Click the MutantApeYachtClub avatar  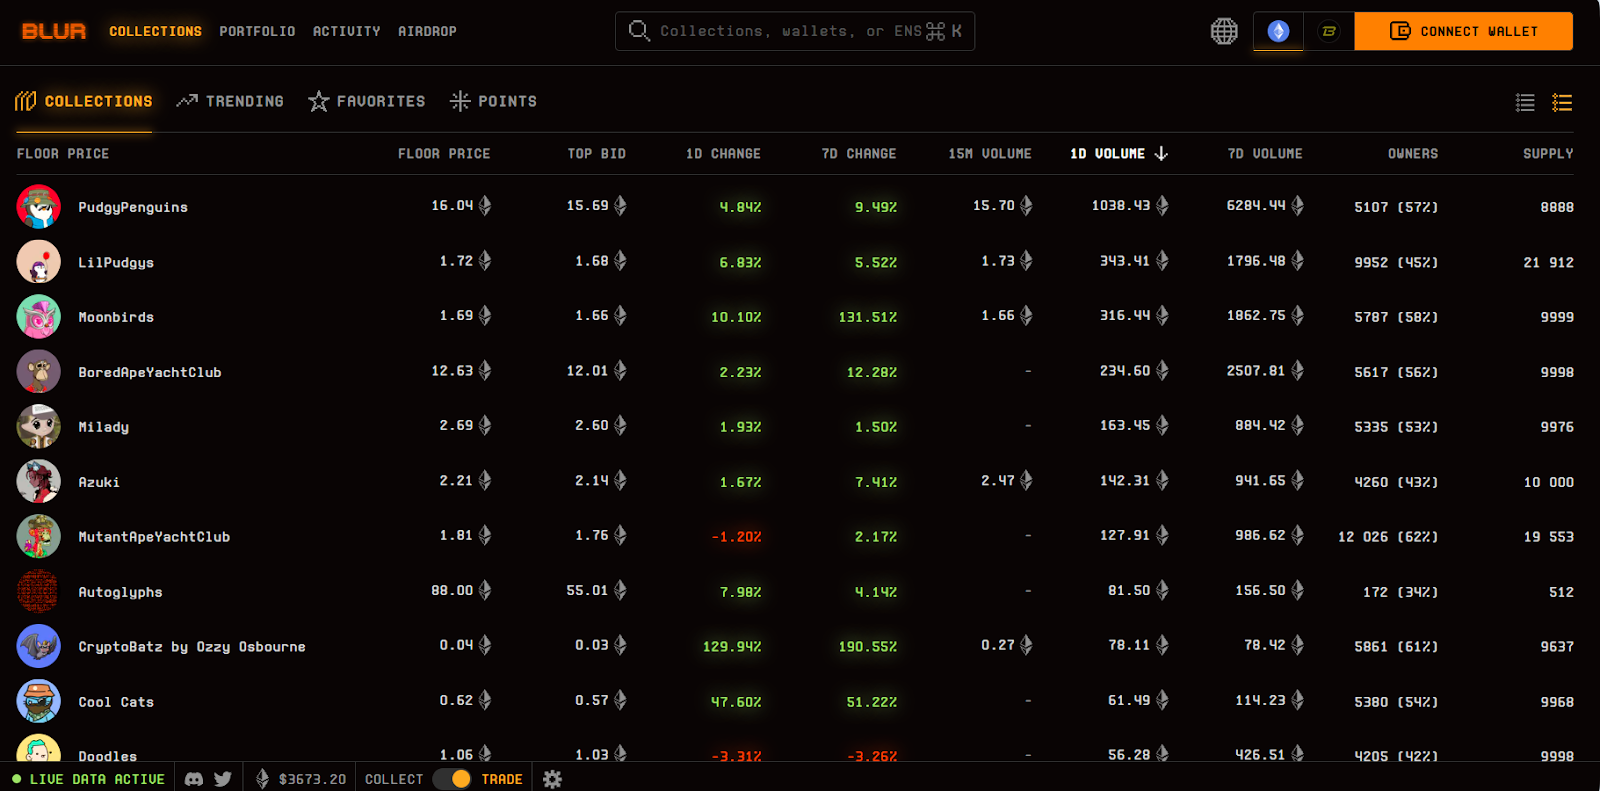point(39,537)
